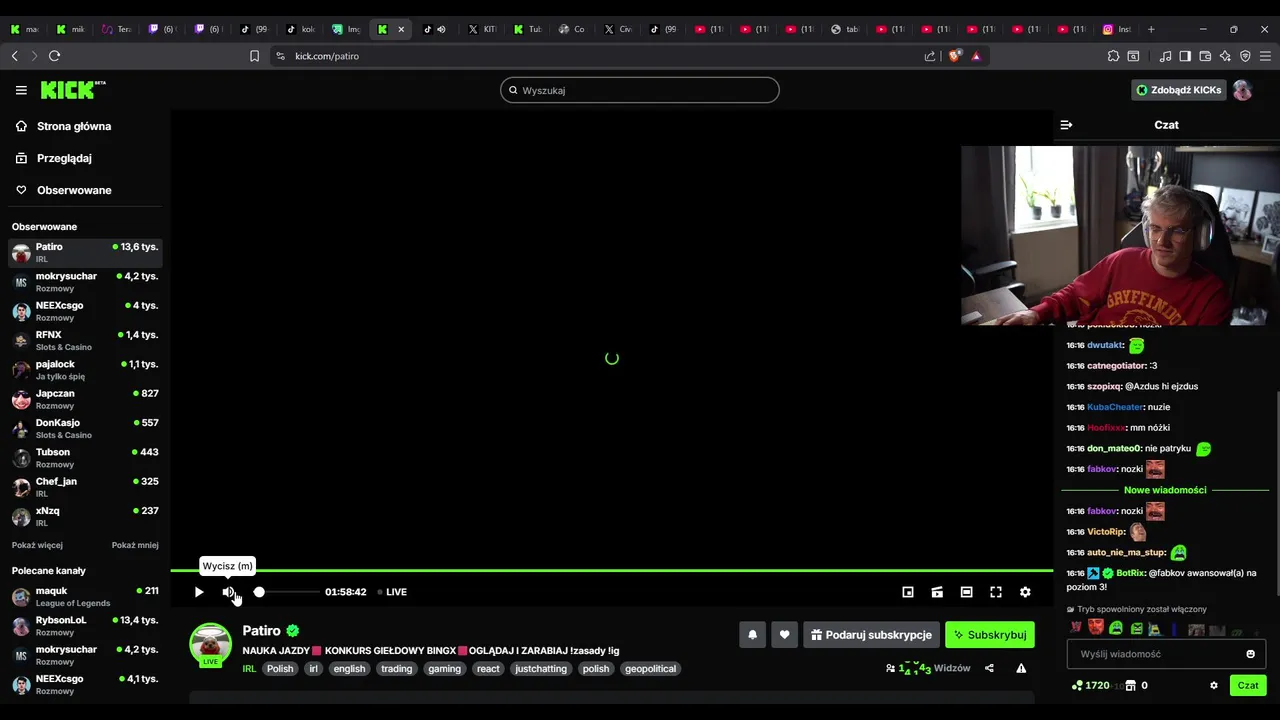Image resolution: width=1280 pixels, height=720 pixels.
Task: Click the green Subskrybuj button
Action: coord(990,635)
